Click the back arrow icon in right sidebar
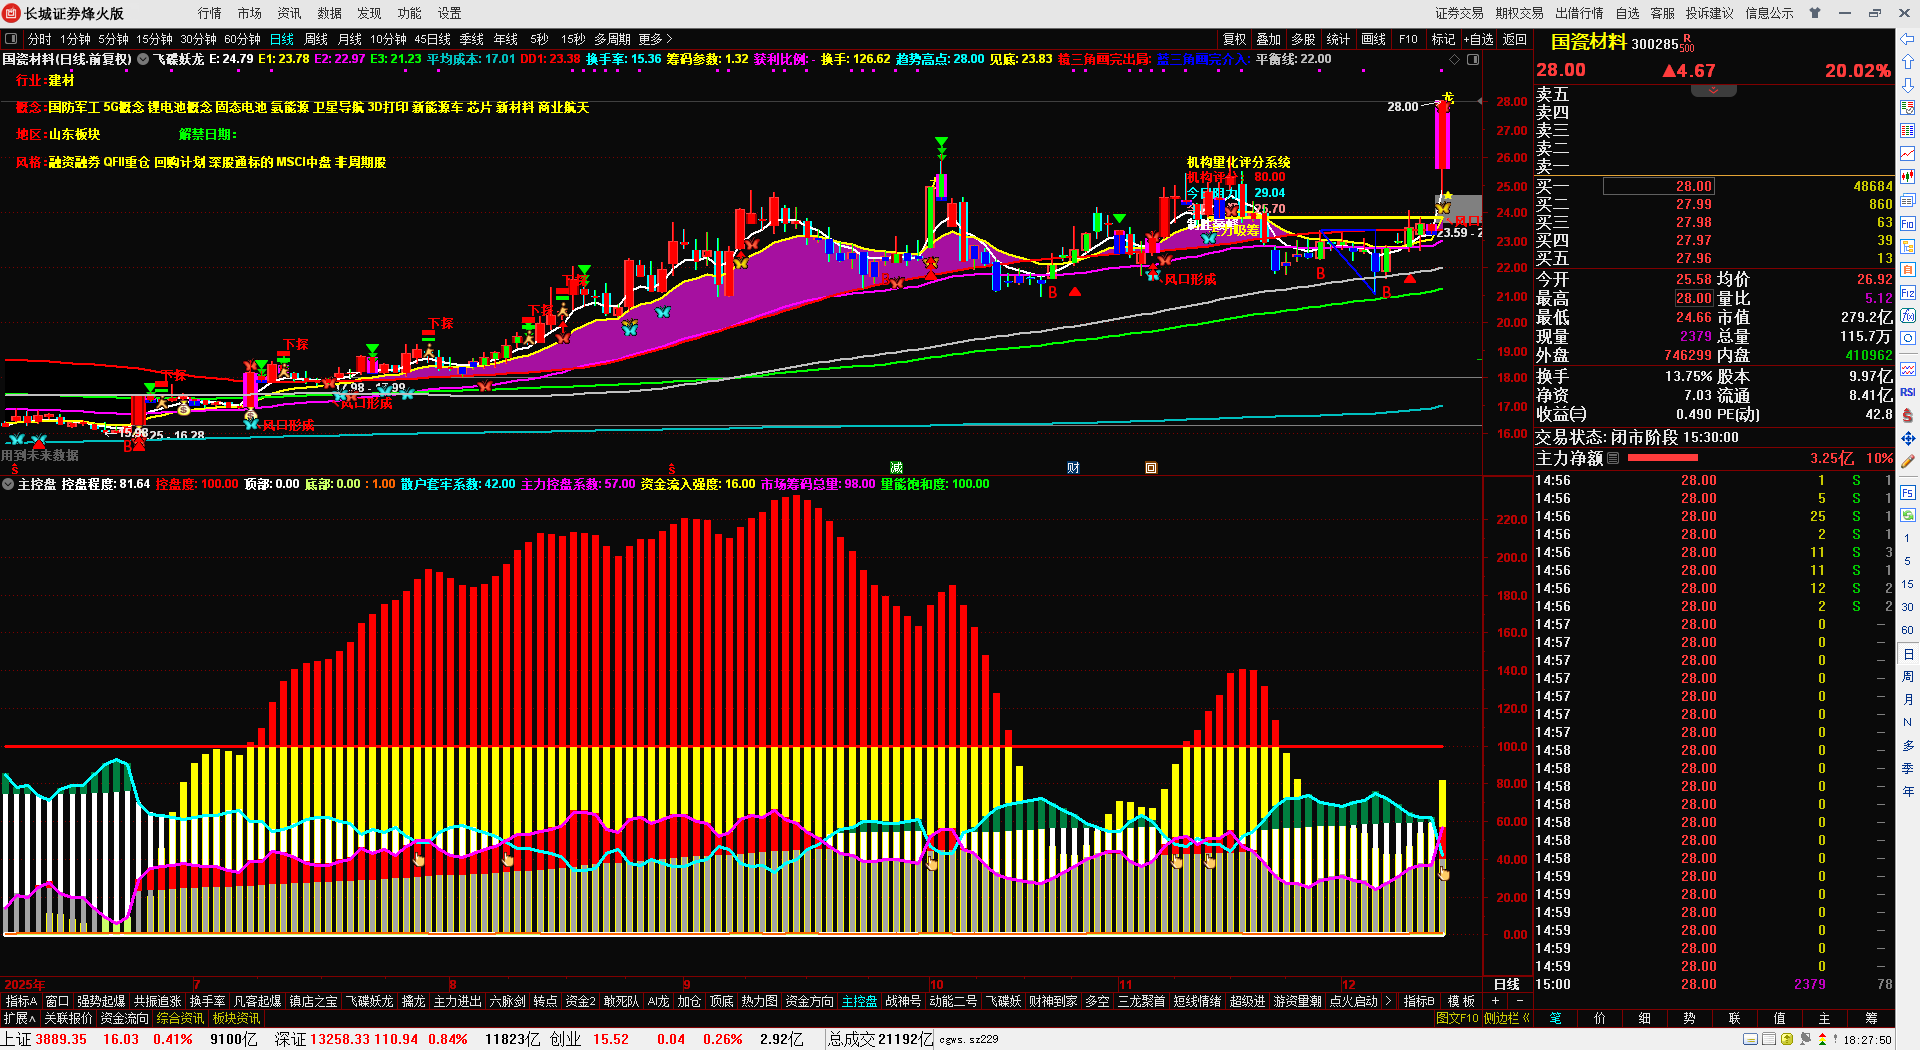The width and height of the screenshot is (1920, 1050). [x=1908, y=39]
